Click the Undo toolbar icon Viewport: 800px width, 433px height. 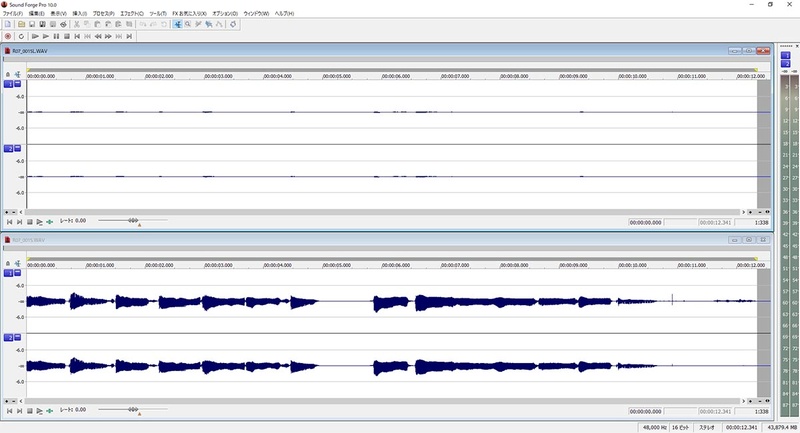coord(143,24)
